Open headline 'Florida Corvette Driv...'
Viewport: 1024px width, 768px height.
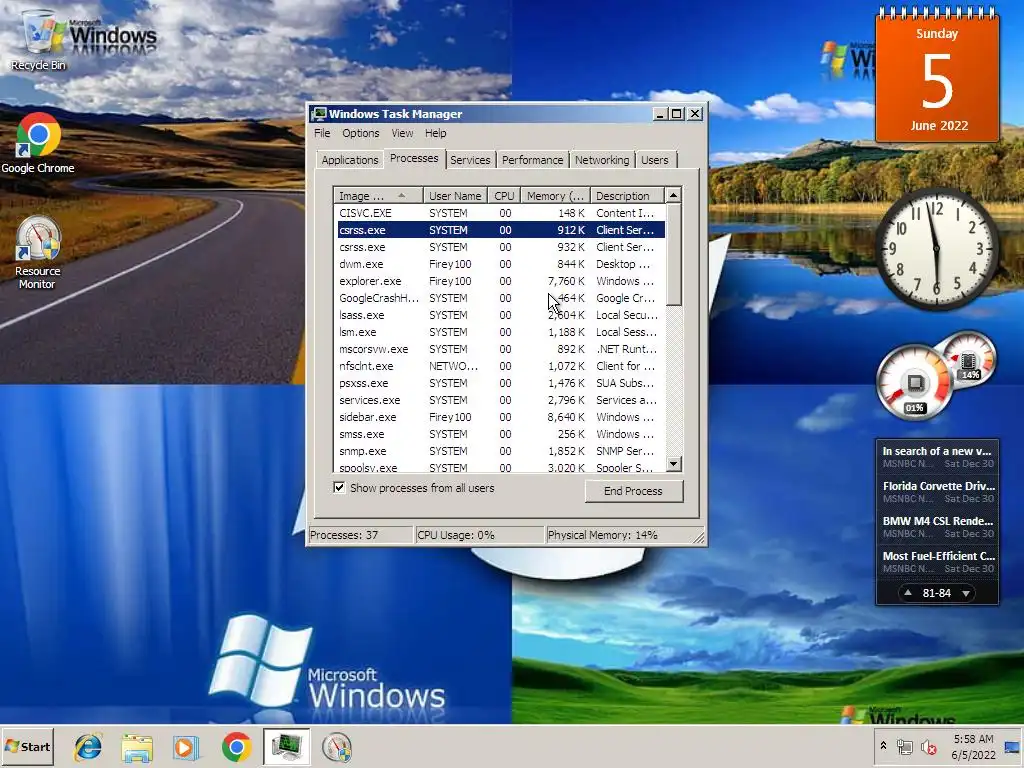(938, 486)
